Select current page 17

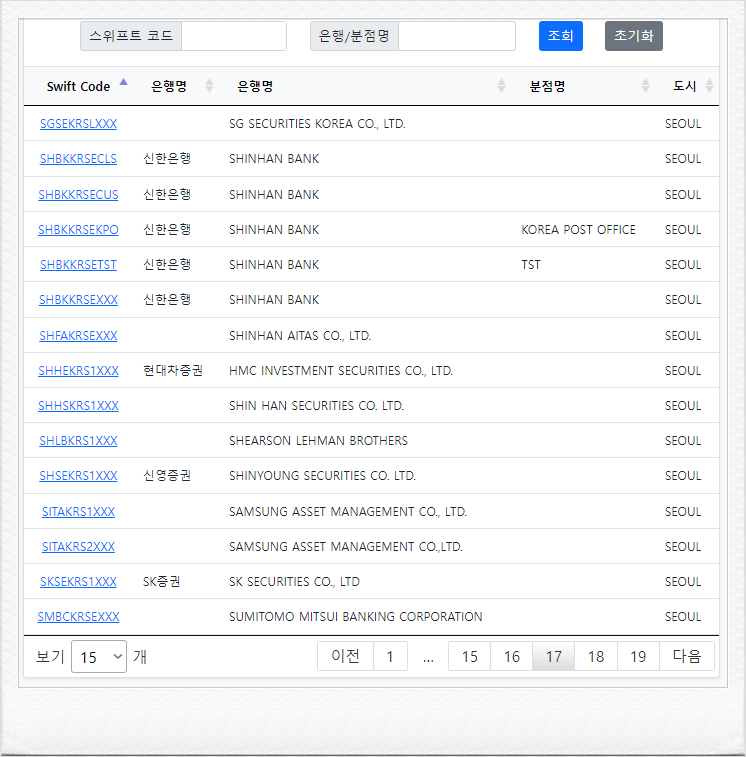[553, 656]
